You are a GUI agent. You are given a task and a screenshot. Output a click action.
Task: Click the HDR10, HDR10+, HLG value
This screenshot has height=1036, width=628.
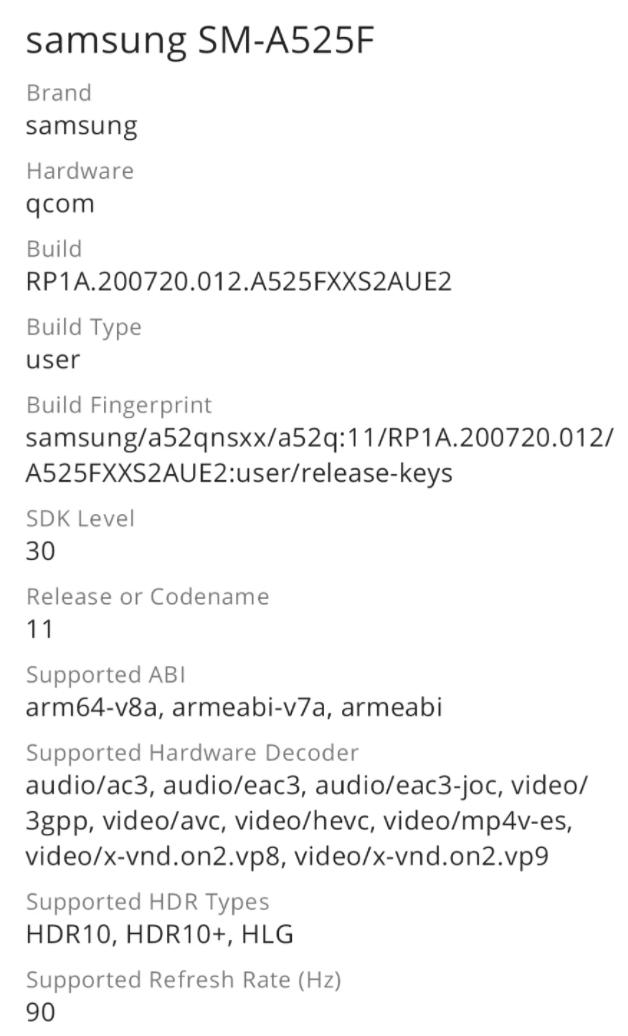tap(158, 935)
